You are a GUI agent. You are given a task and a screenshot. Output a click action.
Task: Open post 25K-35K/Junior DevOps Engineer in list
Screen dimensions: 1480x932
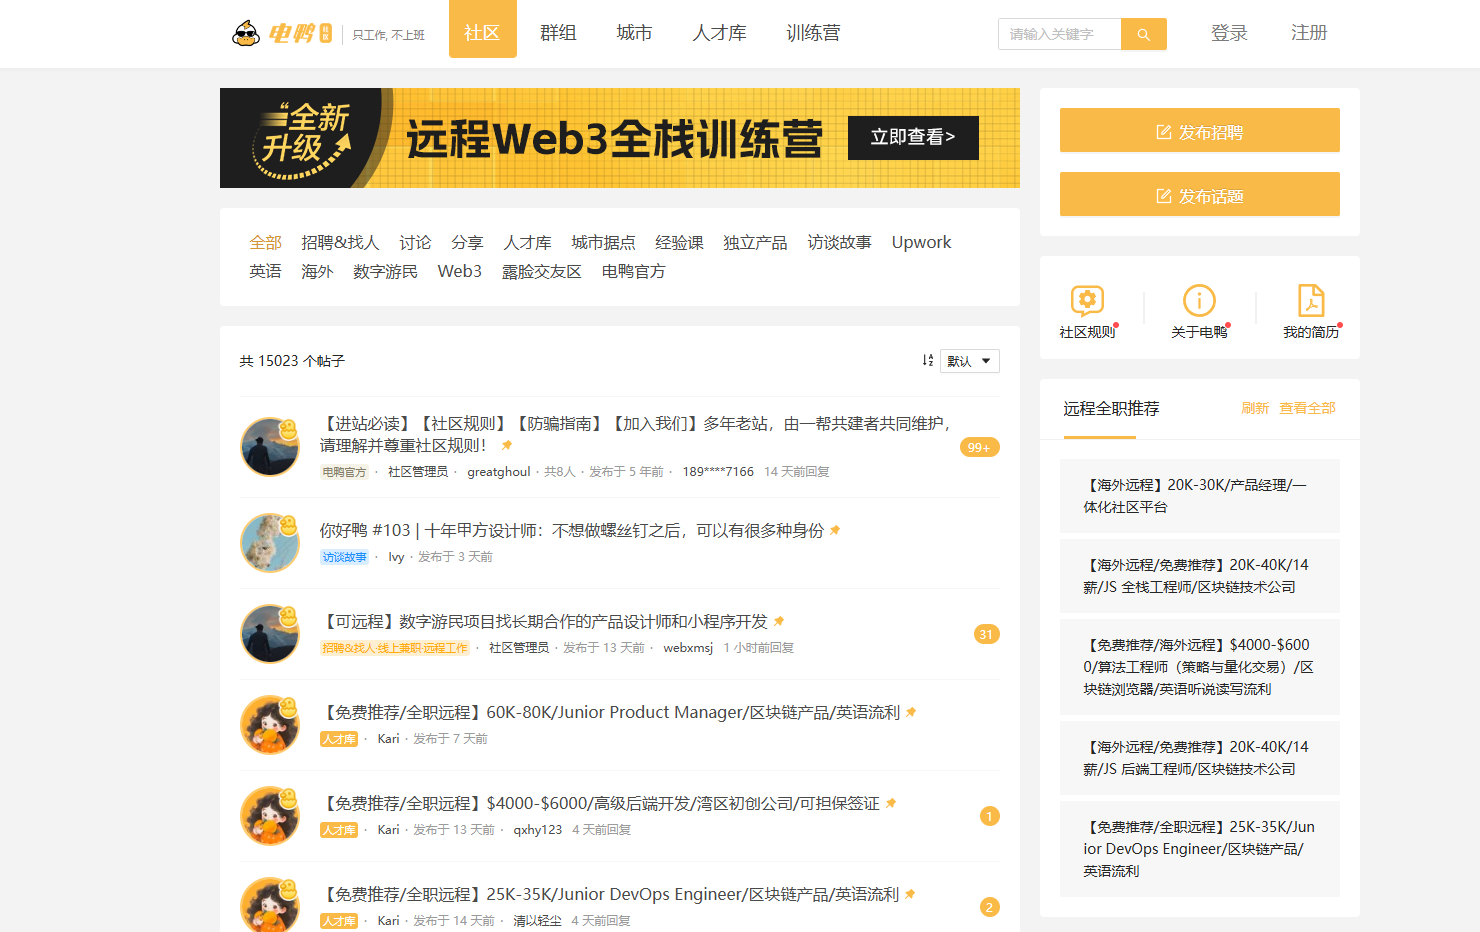click(x=609, y=894)
